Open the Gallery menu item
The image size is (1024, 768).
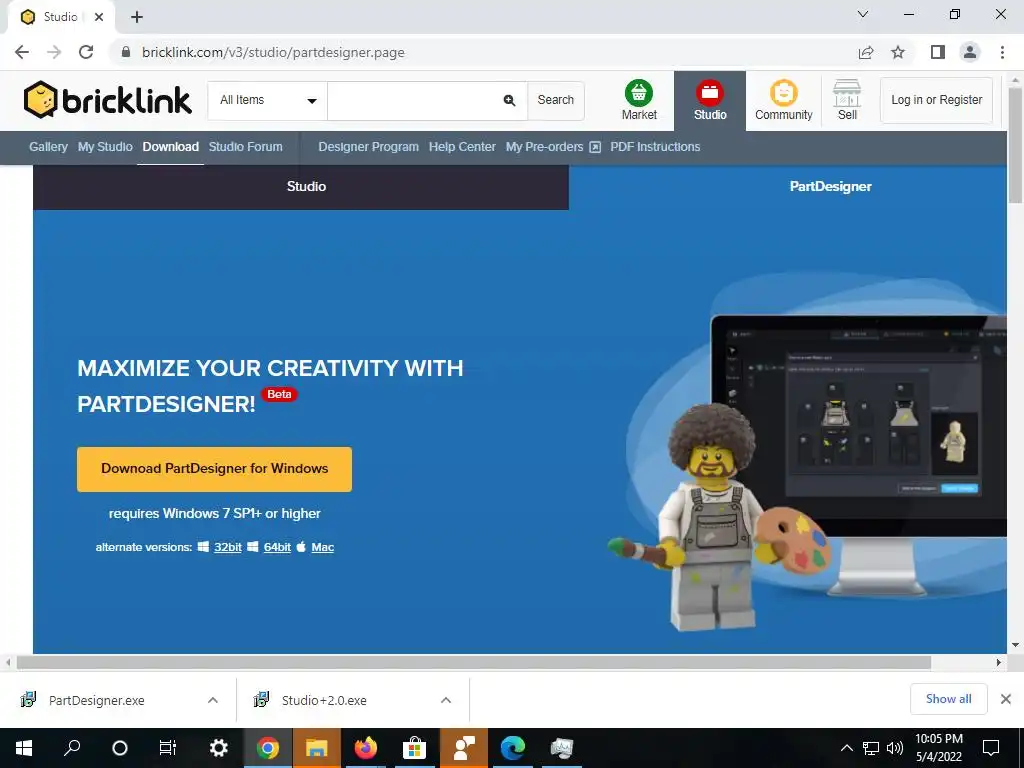pos(48,147)
